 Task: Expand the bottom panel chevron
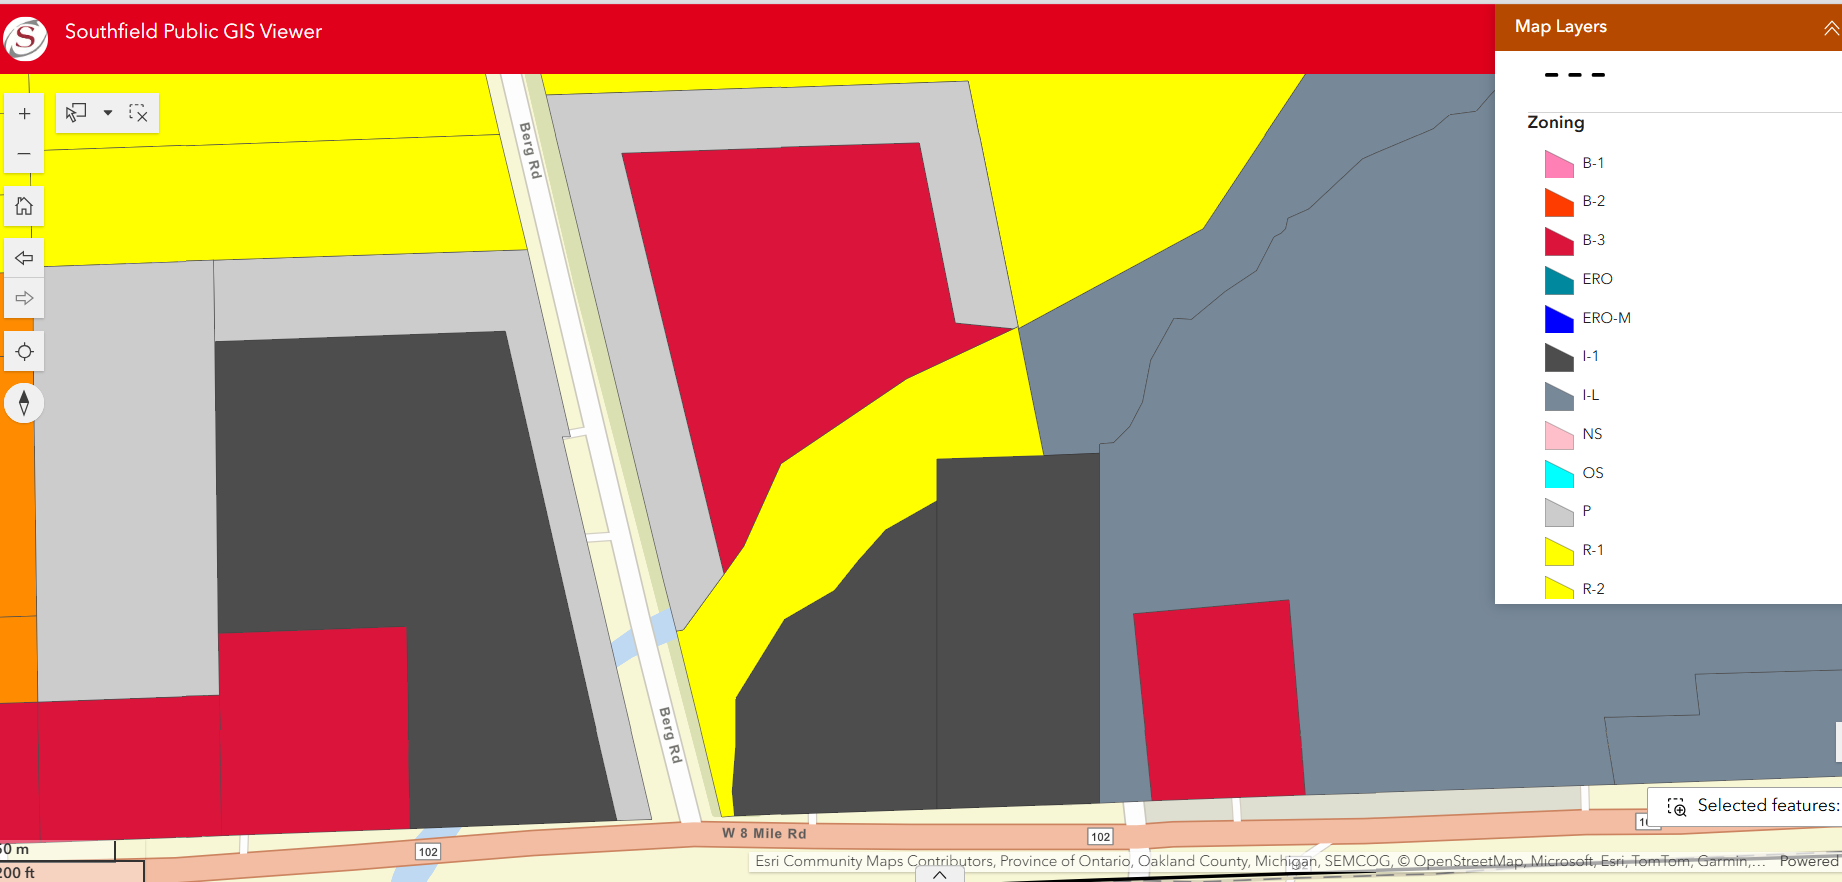tap(939, 874)
